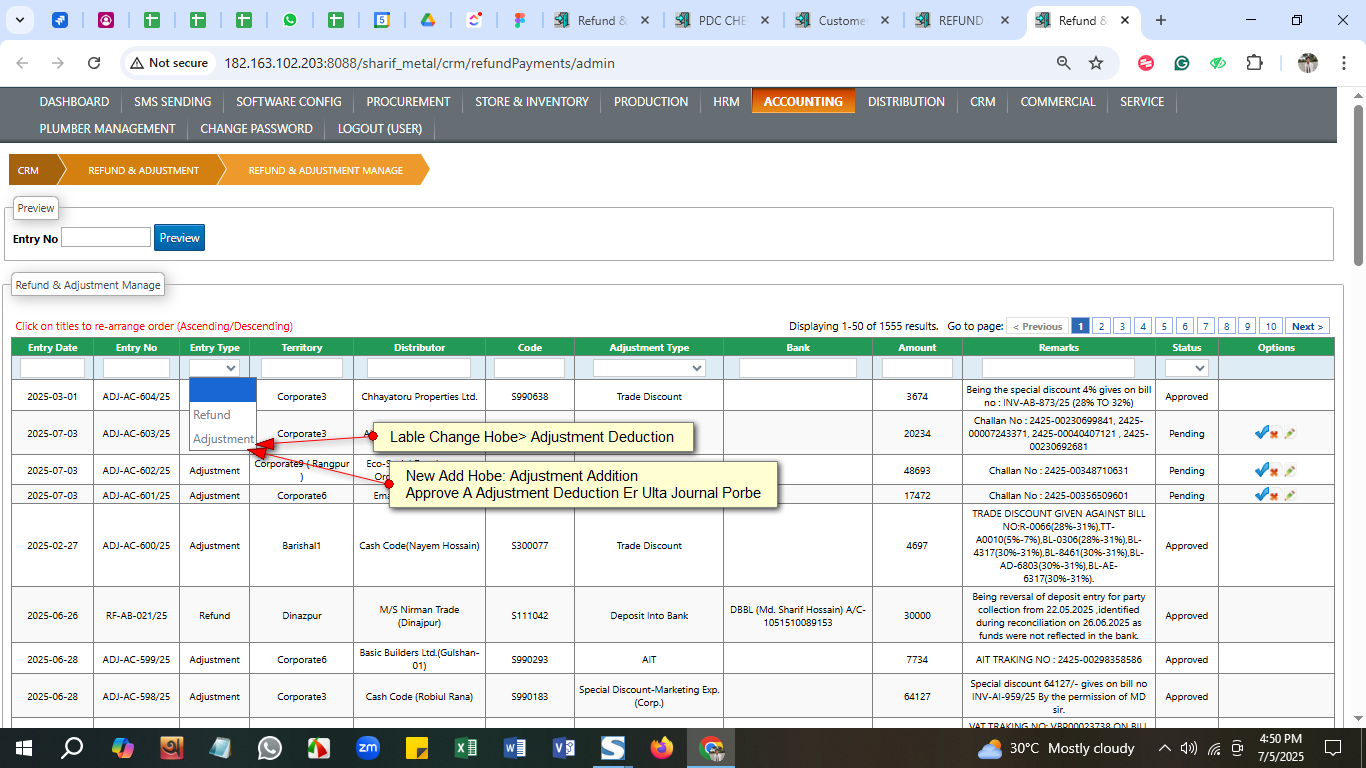Select Refund in the Entry Type dropdown list
This screenshot has width=1366, height=768.
coord(212,414)
